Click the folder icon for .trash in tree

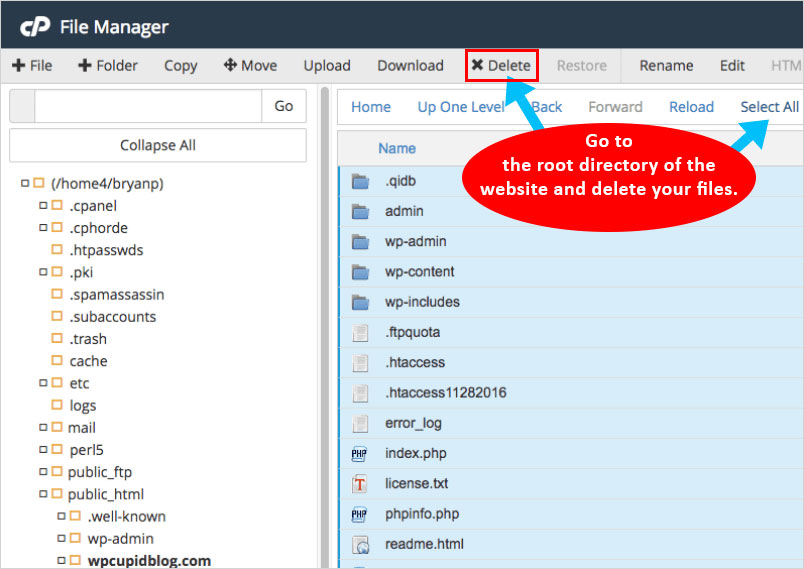pyautogui.click(x=58, y=339)
